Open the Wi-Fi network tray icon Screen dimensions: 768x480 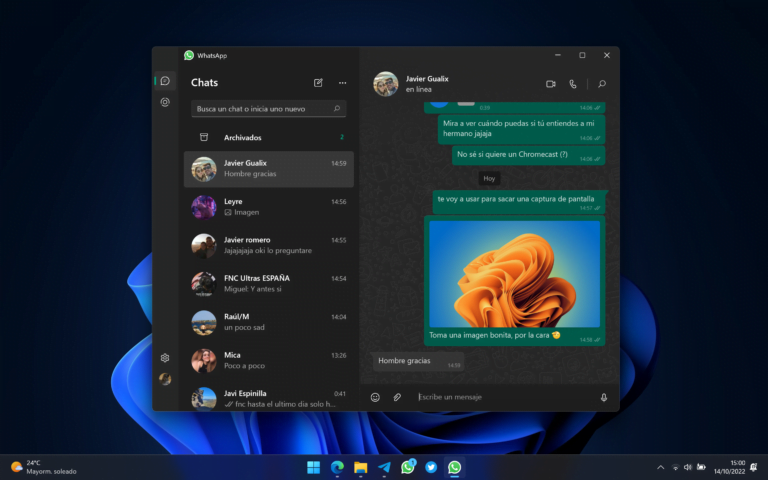pyautogui.click(x=675, y=467)
